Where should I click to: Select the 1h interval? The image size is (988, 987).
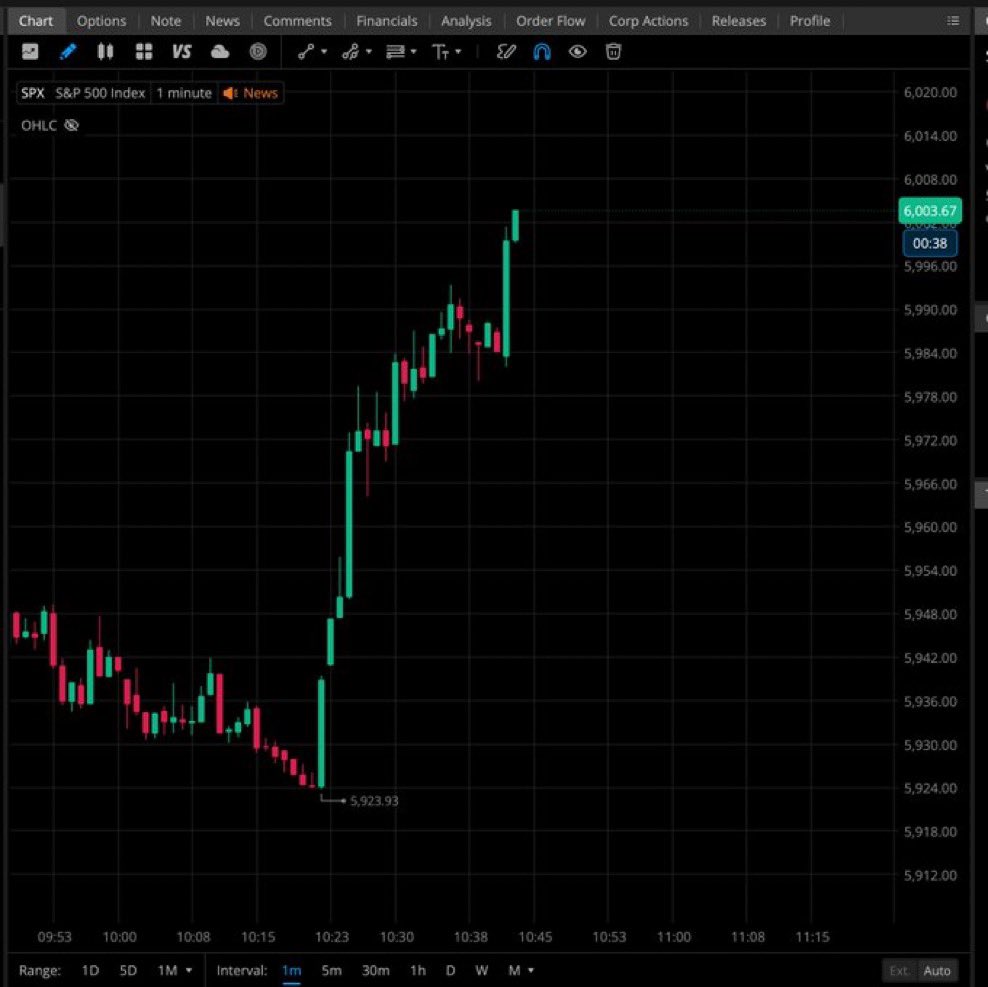tap(418, 970)
